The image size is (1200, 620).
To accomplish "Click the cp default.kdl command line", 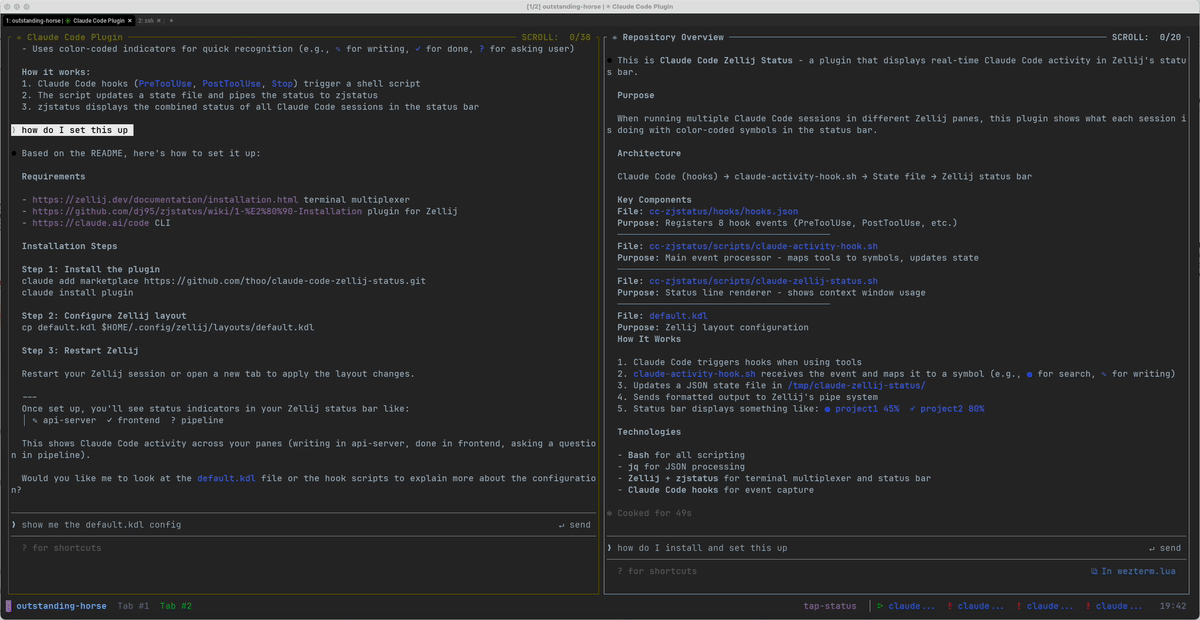I will tap(168, 328).
